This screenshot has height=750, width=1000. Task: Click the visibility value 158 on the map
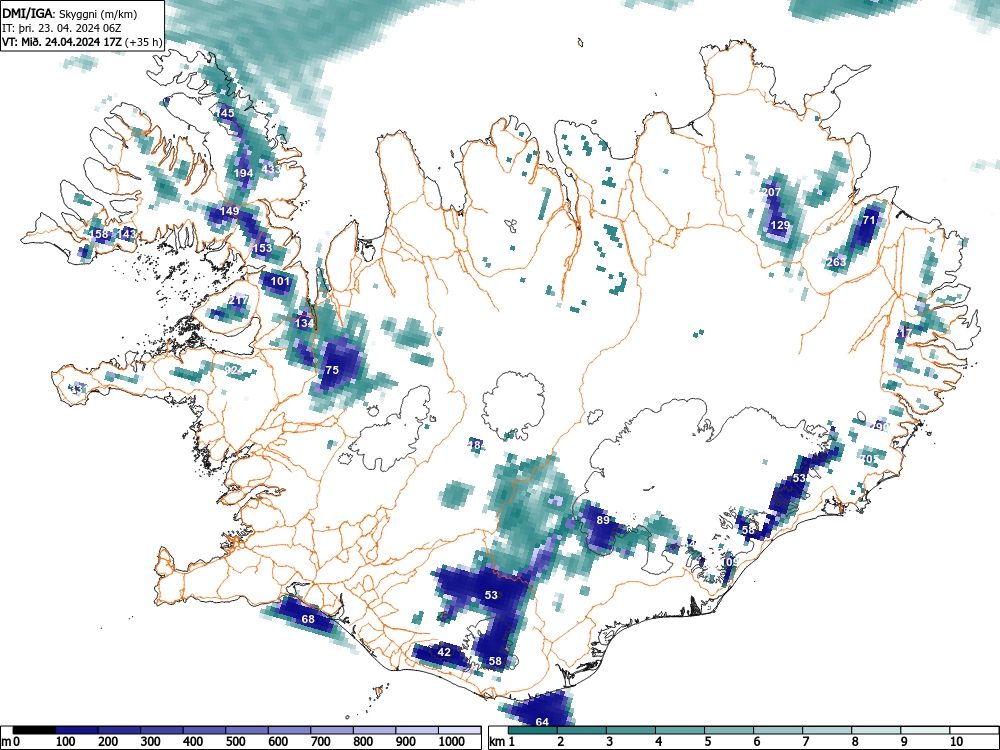click(99, 234)
